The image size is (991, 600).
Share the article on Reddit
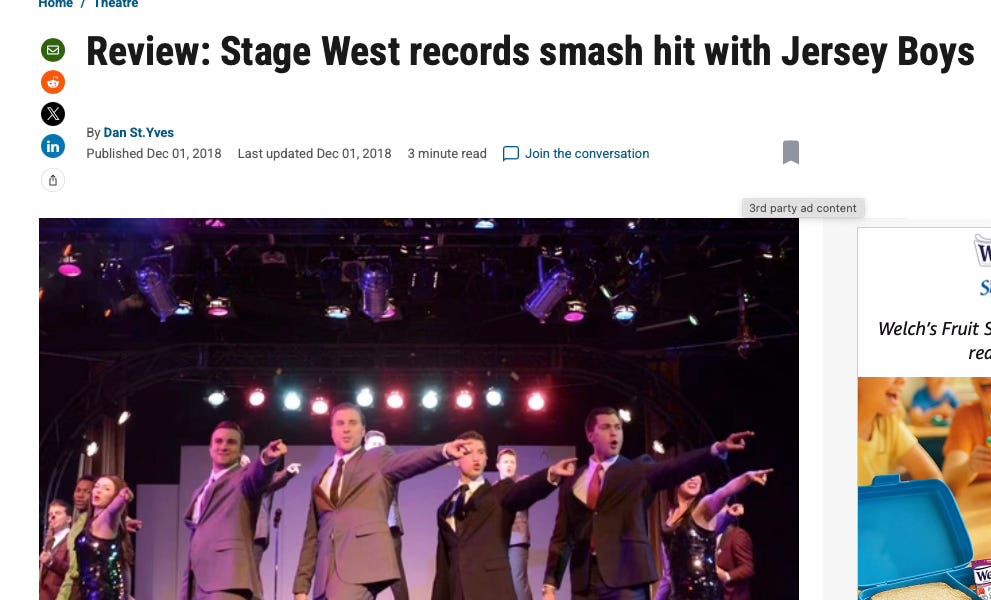click(53, 82)
